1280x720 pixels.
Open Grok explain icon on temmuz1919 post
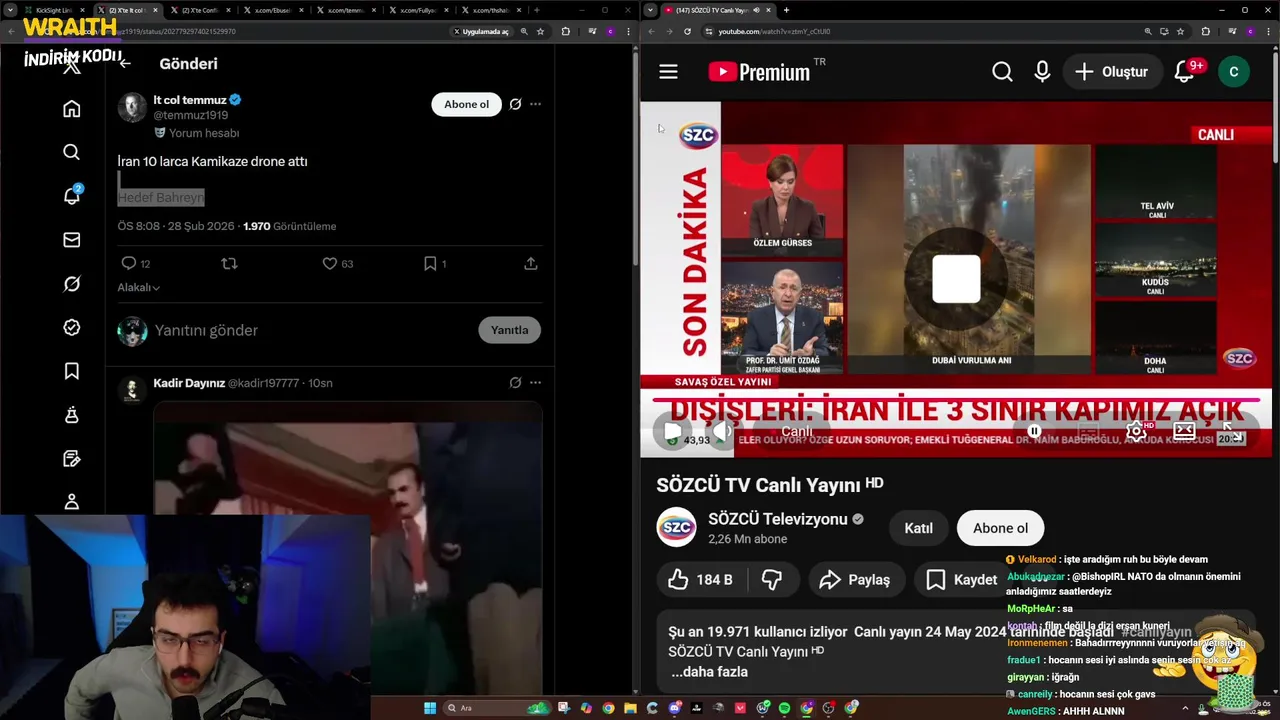(x=515, y=104)
